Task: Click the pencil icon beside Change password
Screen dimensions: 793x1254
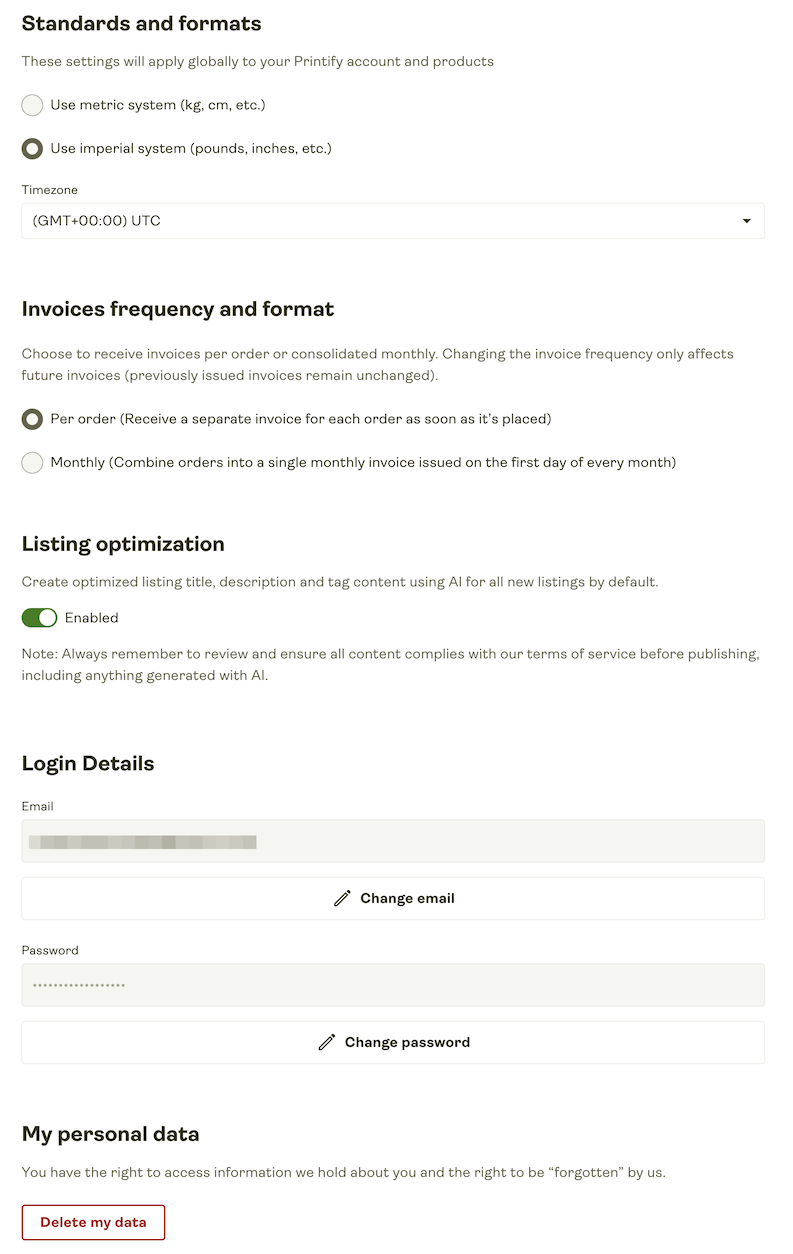Action: click(327, 1042)
